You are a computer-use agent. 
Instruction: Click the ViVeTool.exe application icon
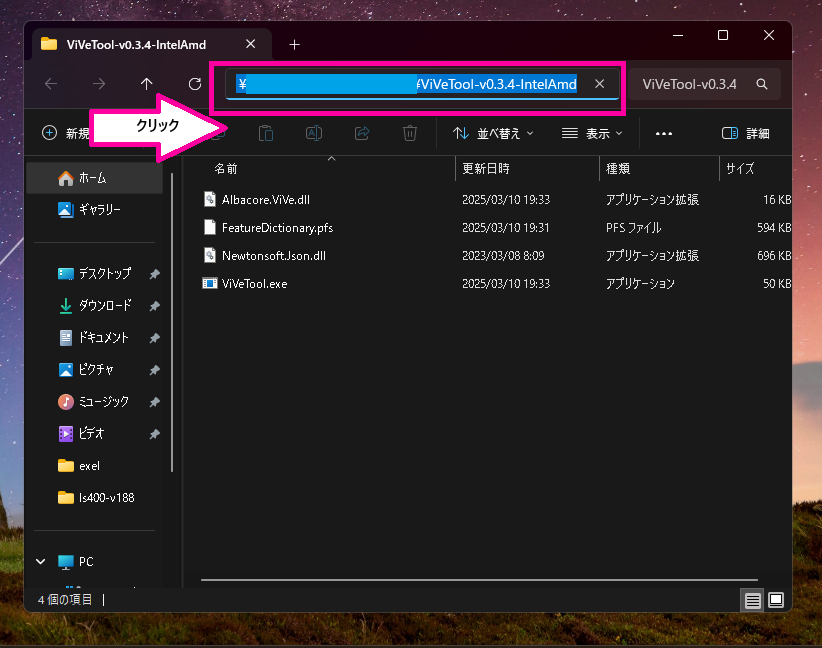pyautogui.click(x=210, y=284)
